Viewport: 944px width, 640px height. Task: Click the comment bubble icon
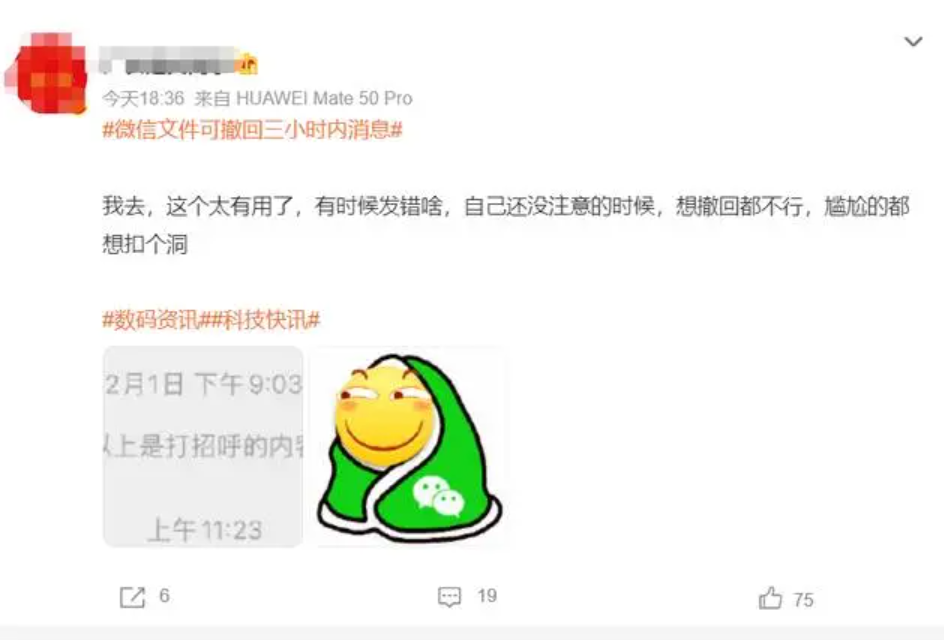(x=449, y=597)
